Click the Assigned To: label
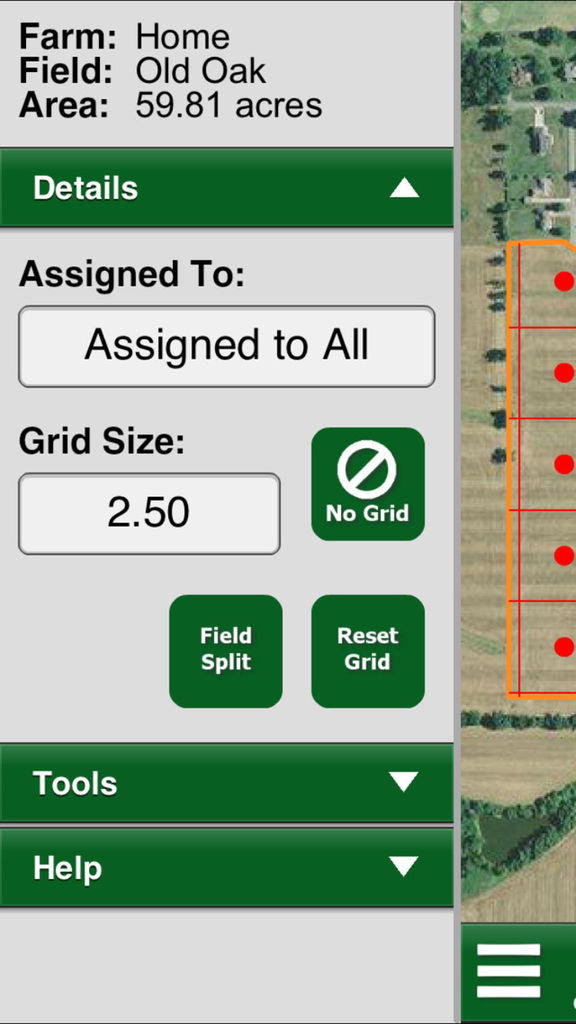Viewport: 576px width, 1024px height. coord(132,274)
